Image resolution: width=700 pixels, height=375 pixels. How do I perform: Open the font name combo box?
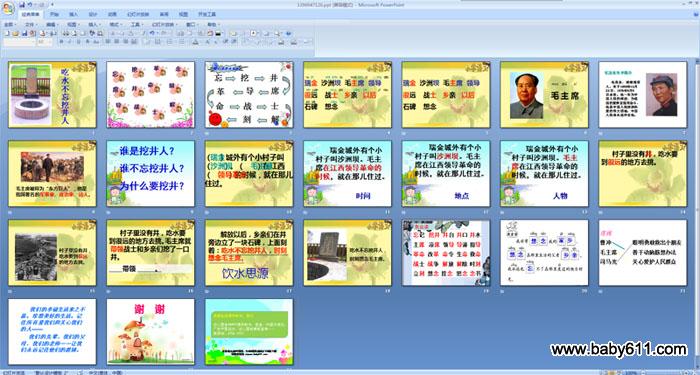pos(19,42)
